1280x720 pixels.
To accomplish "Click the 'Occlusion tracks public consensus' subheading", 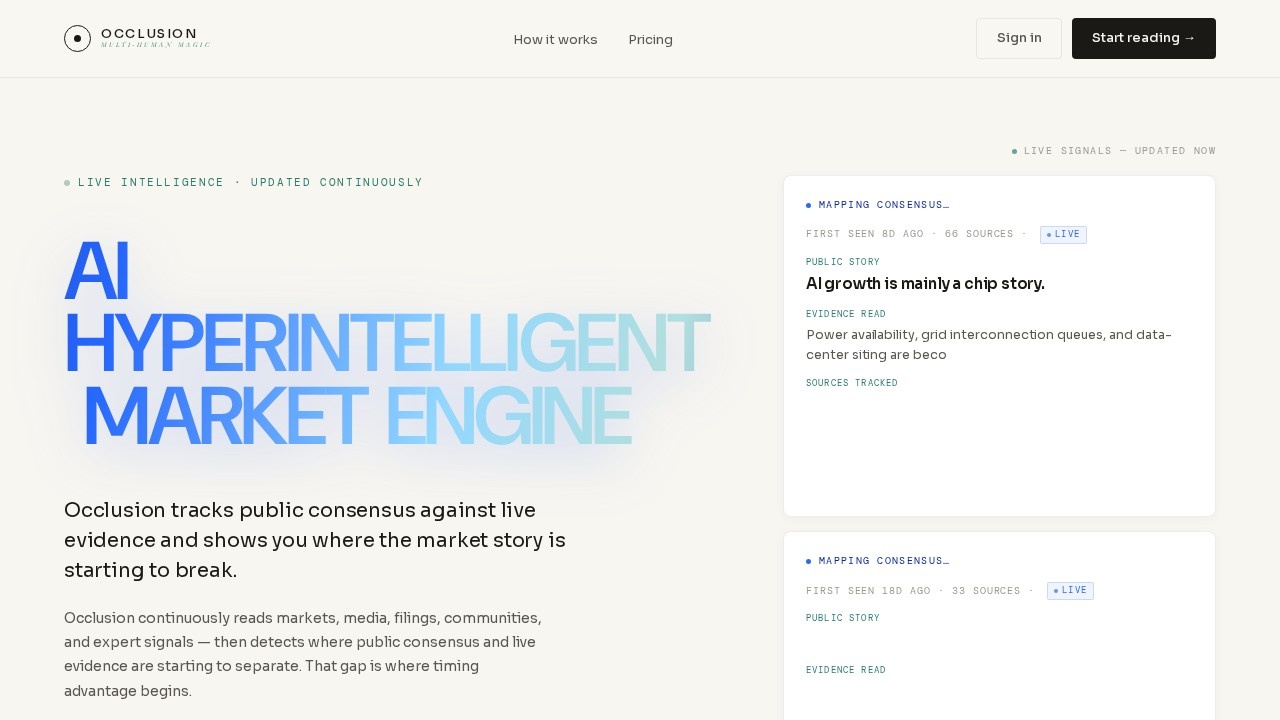I will (x=315, y=540).
